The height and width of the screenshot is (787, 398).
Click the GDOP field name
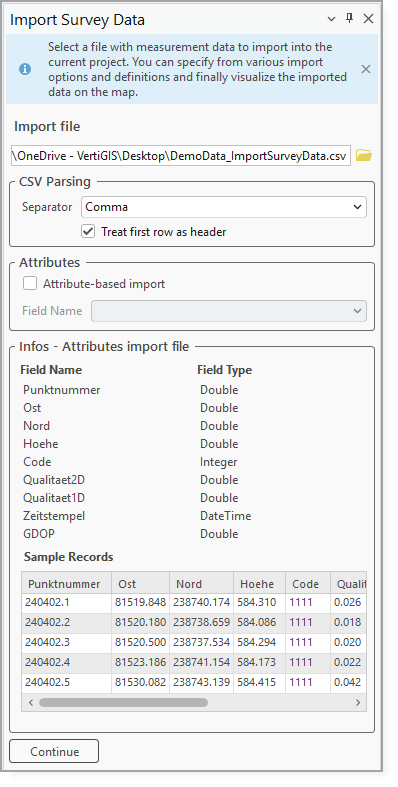39,534
